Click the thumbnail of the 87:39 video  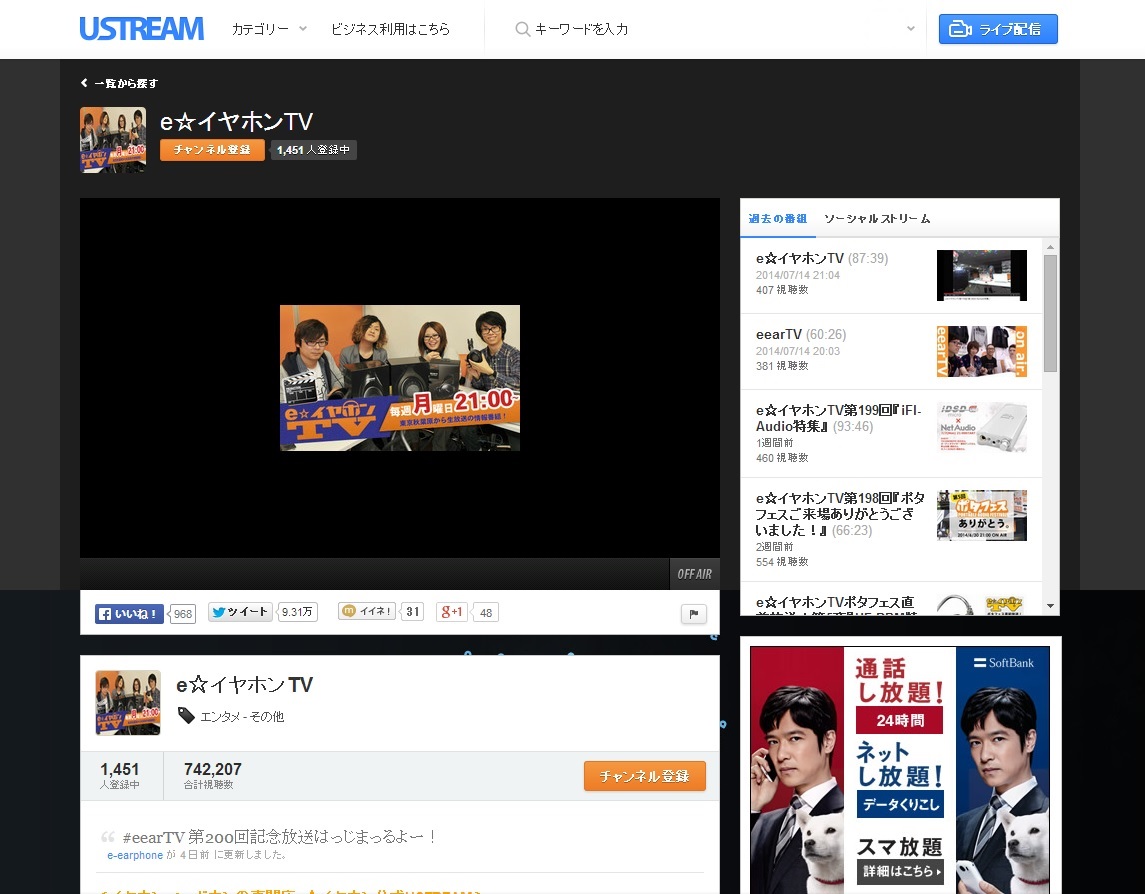(981, 275)
